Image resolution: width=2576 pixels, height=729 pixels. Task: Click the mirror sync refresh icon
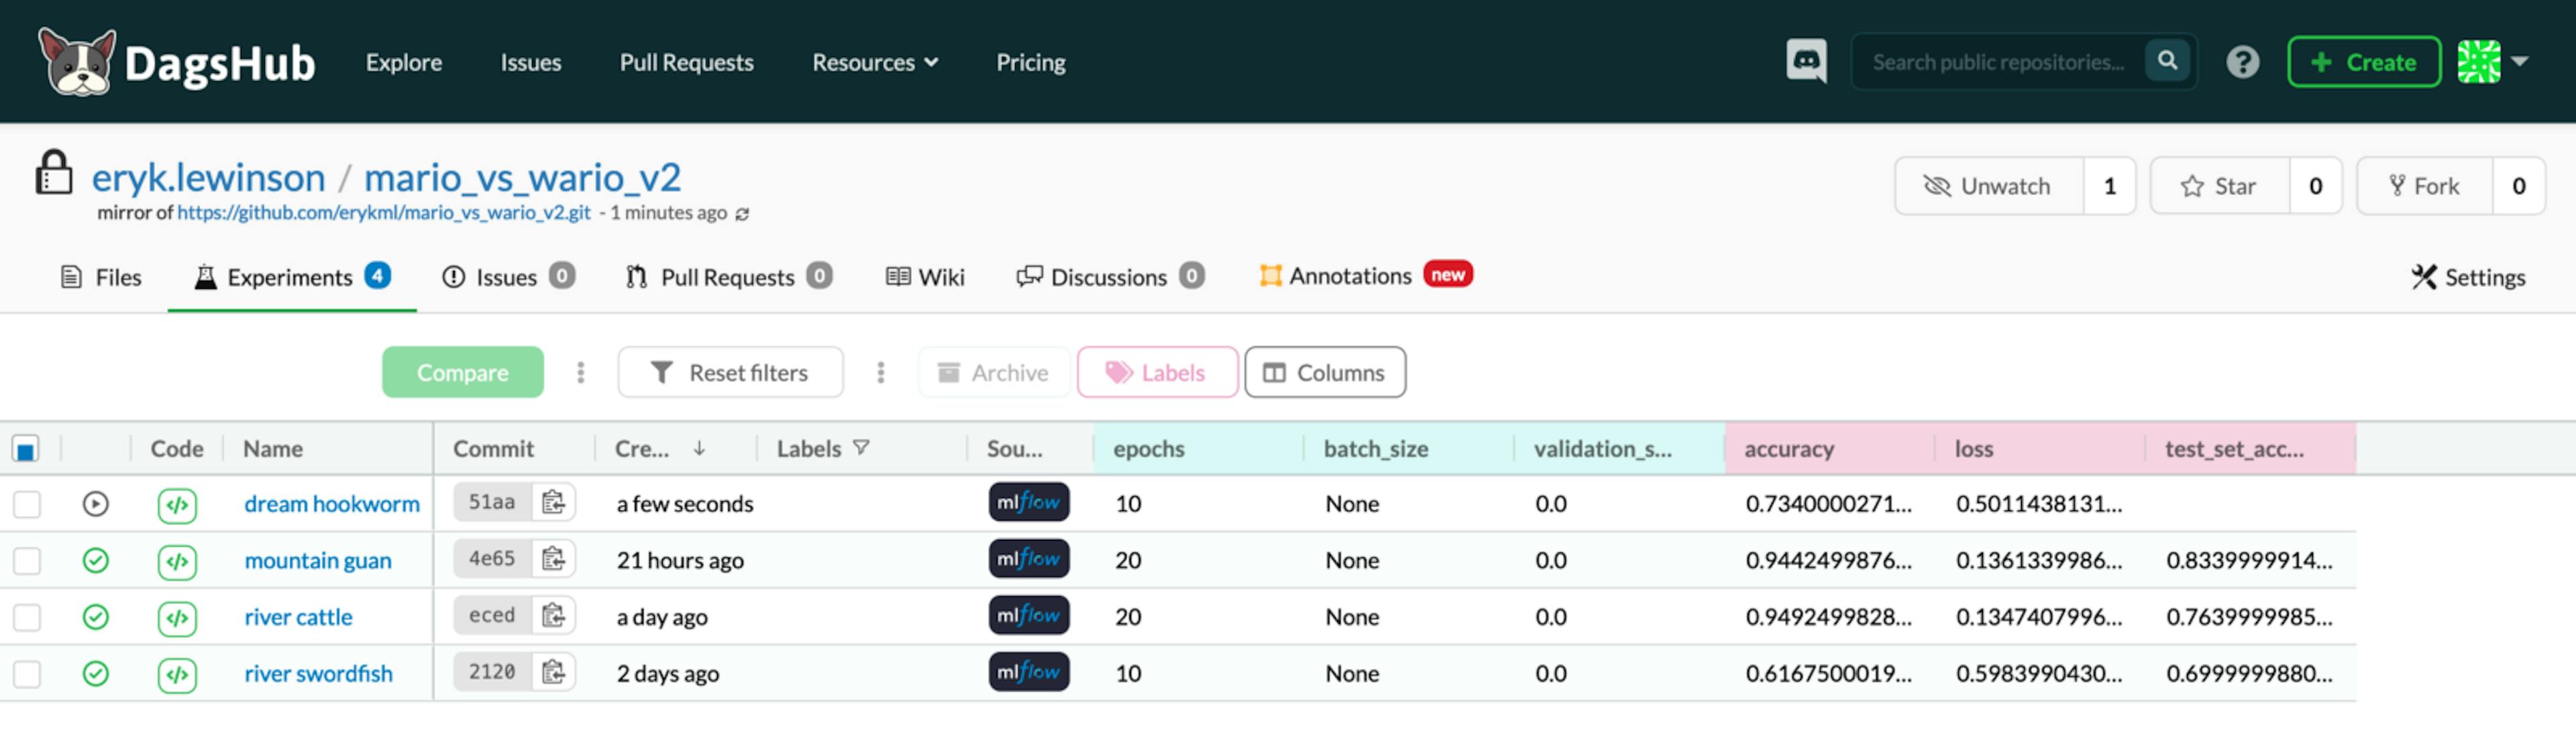(x=742, y=214)
